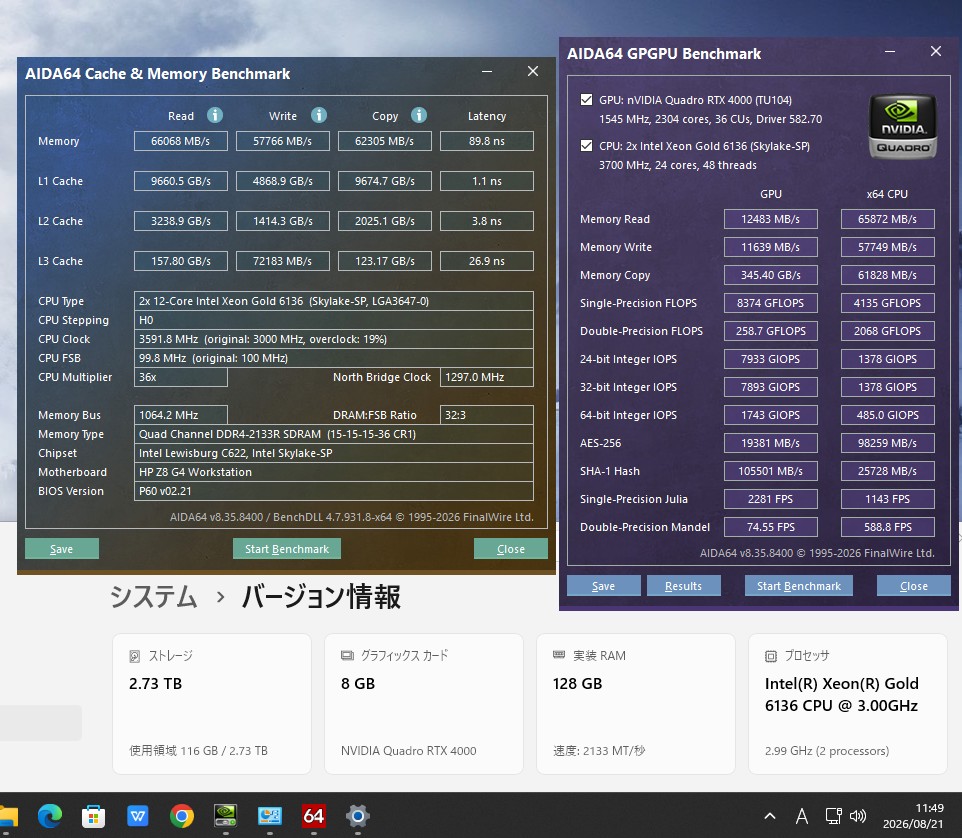Click the NVIDIA Quadro logo badge
The width and height of the screenshot is (962, 838).
902,127
